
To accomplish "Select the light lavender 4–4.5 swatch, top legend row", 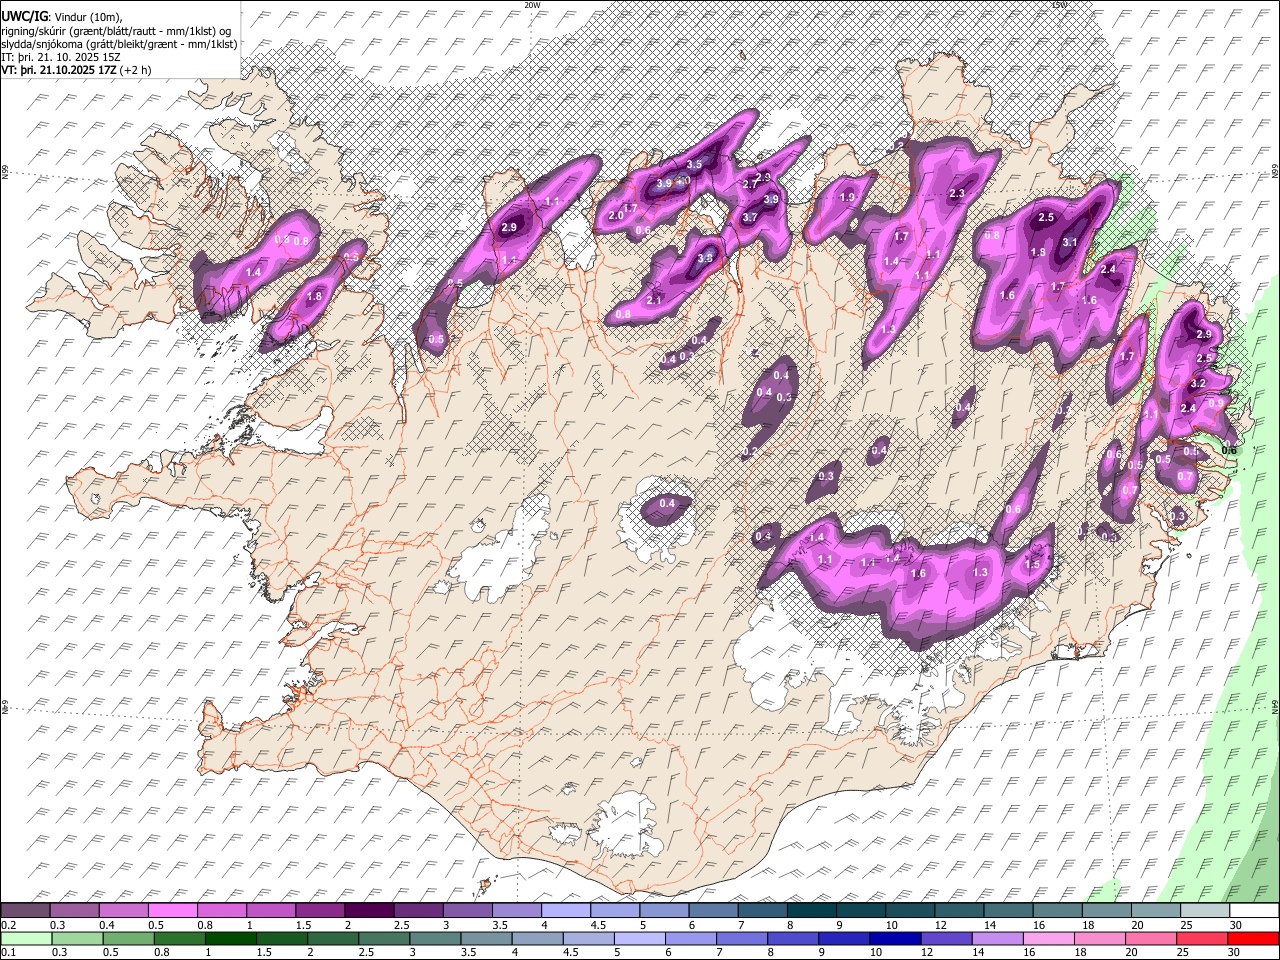I will point(565,911).
